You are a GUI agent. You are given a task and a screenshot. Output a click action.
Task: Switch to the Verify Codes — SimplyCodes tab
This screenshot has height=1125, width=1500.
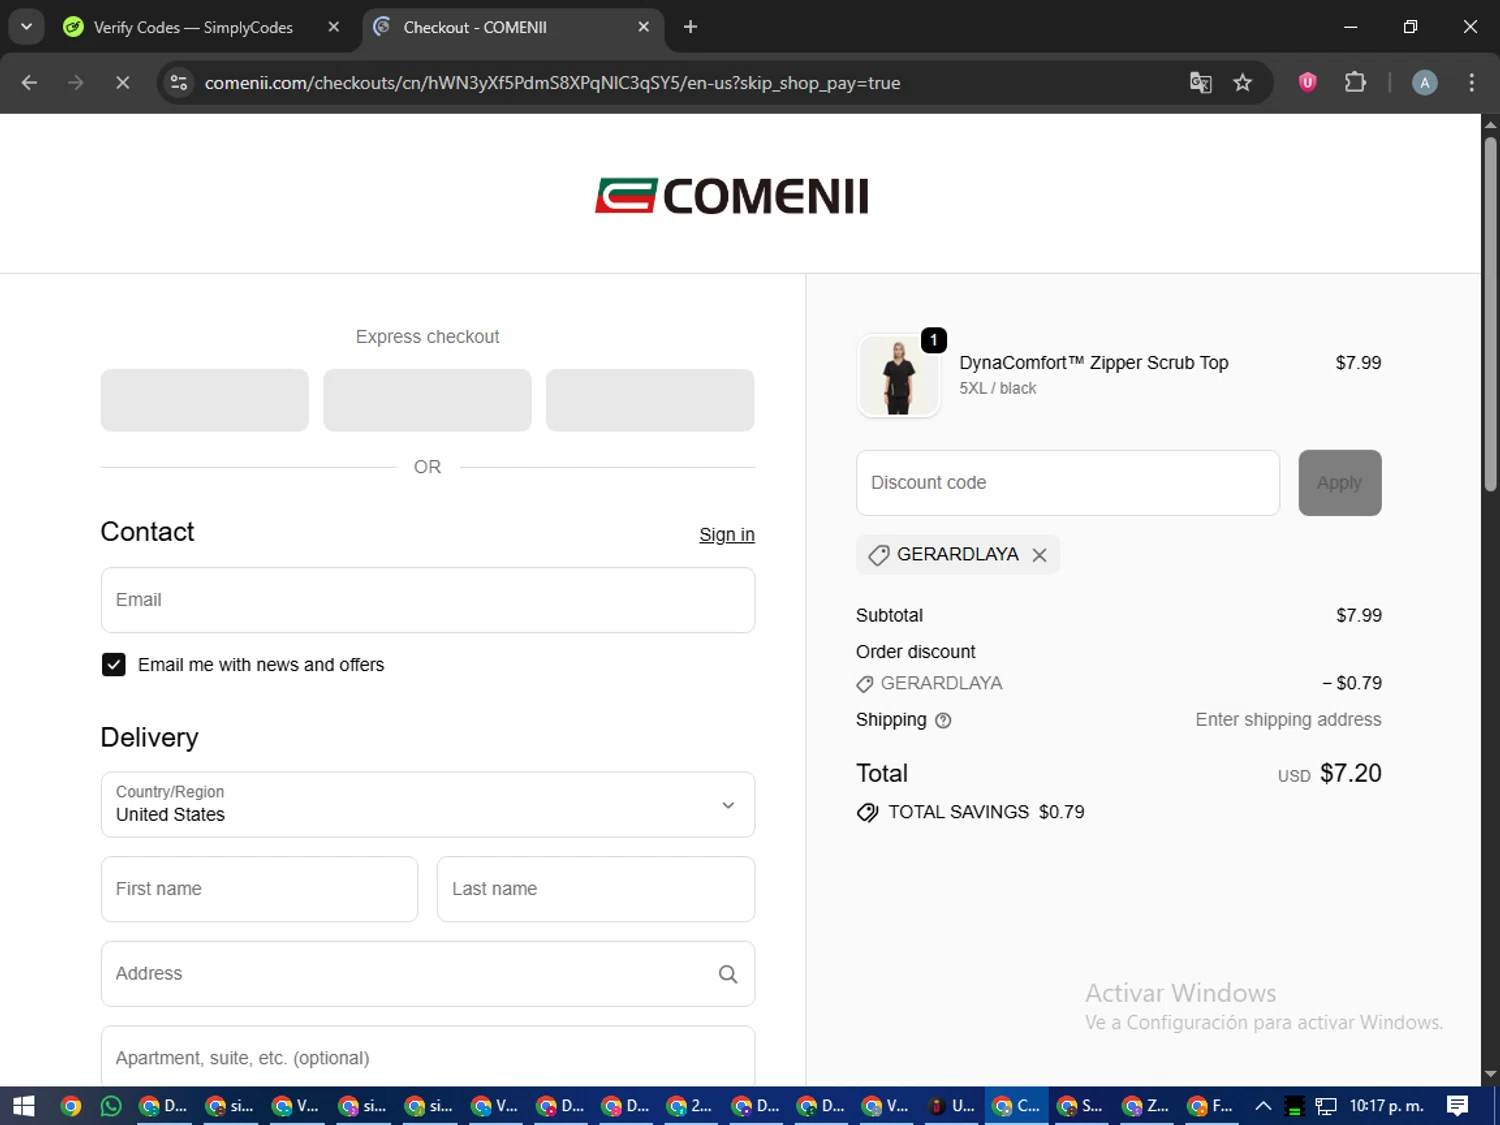pyautogui.click(x=193, y=27)
